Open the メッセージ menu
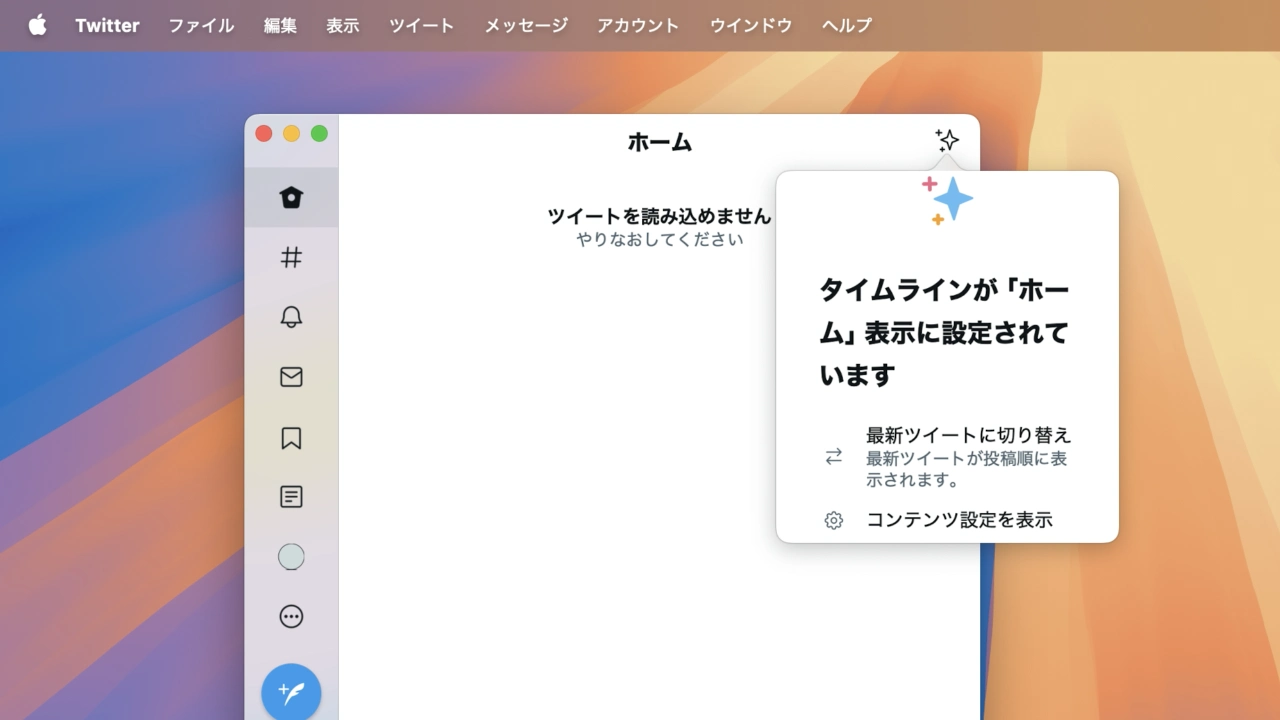This screenshot has width=1280, height=720. tap(526, 25)
